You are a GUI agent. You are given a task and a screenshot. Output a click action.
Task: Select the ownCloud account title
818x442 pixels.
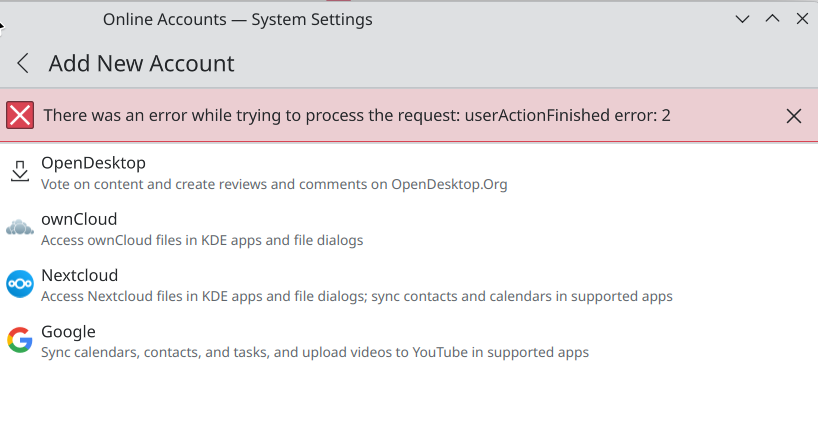click(79, 219)
